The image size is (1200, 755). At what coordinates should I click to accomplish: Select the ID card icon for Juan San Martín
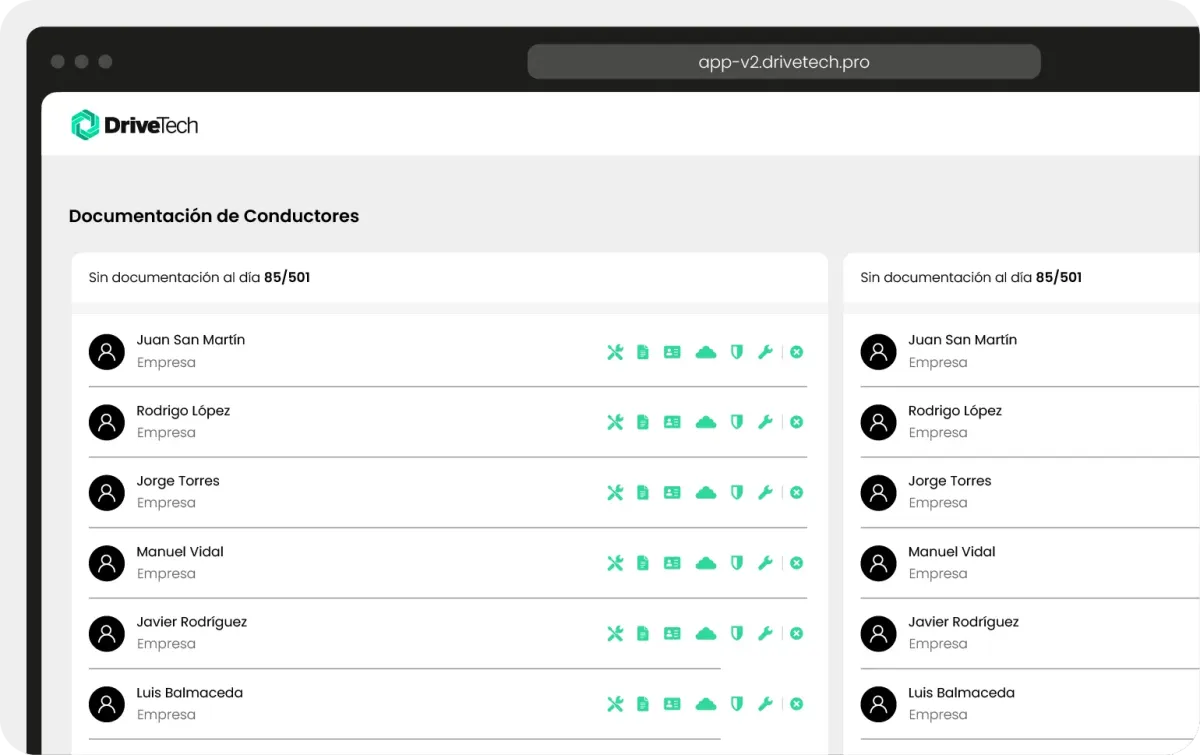[x=672, y=352]
